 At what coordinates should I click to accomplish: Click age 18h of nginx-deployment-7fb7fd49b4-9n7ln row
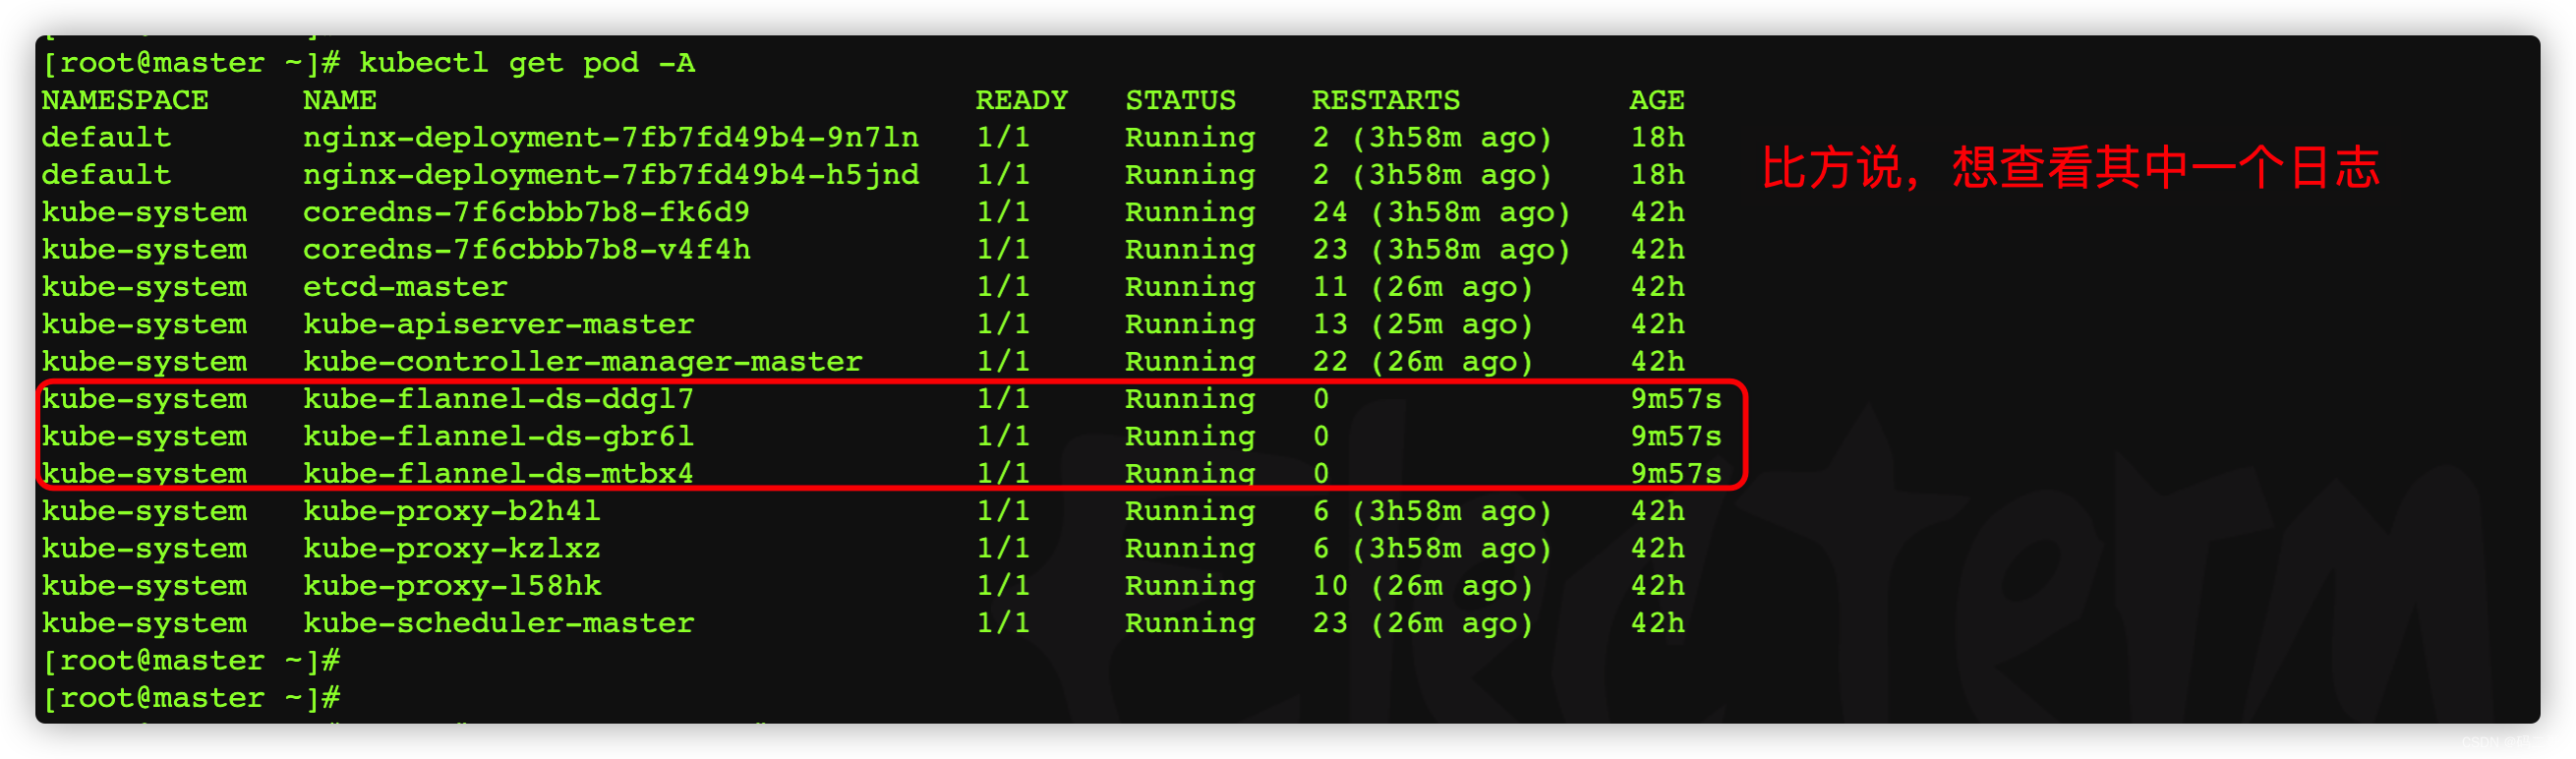pos(1657,138)
